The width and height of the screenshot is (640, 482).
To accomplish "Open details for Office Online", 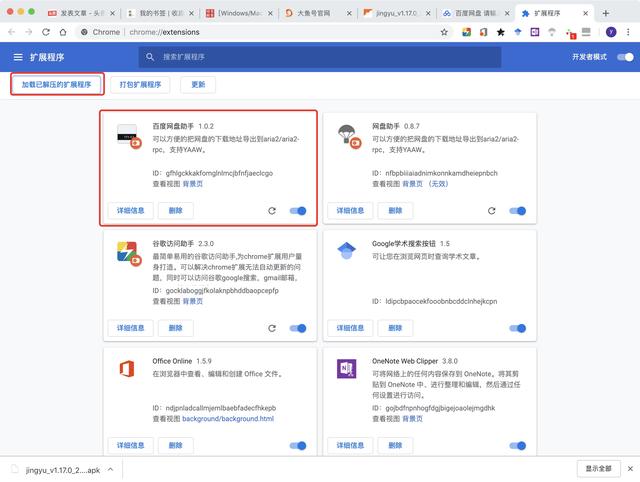I will click(131, 446).
